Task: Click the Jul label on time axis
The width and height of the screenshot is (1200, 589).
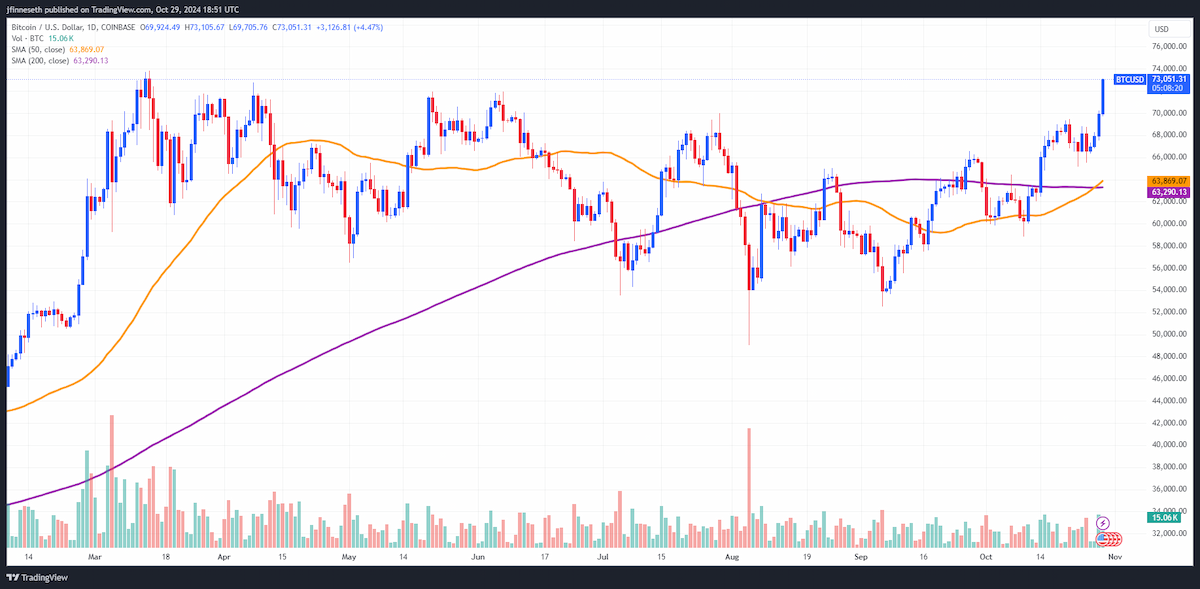Action: [x=602, y=555]
